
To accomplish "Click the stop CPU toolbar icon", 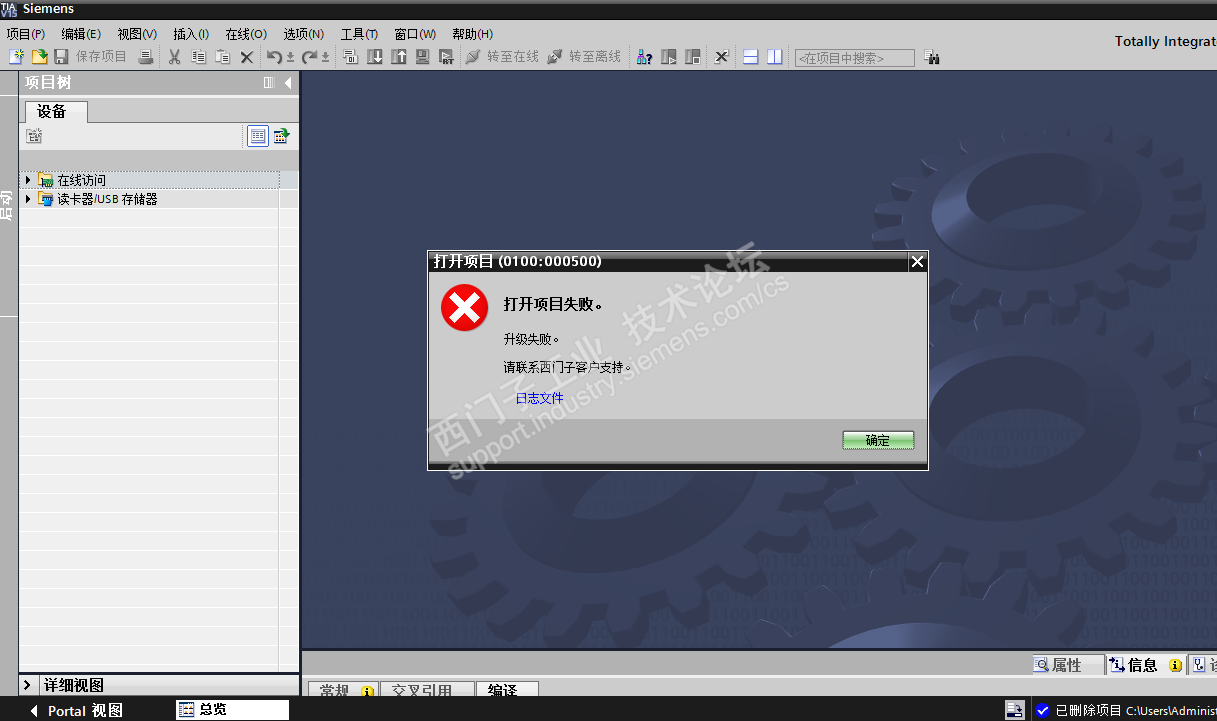I will click(x=693, y=57).
